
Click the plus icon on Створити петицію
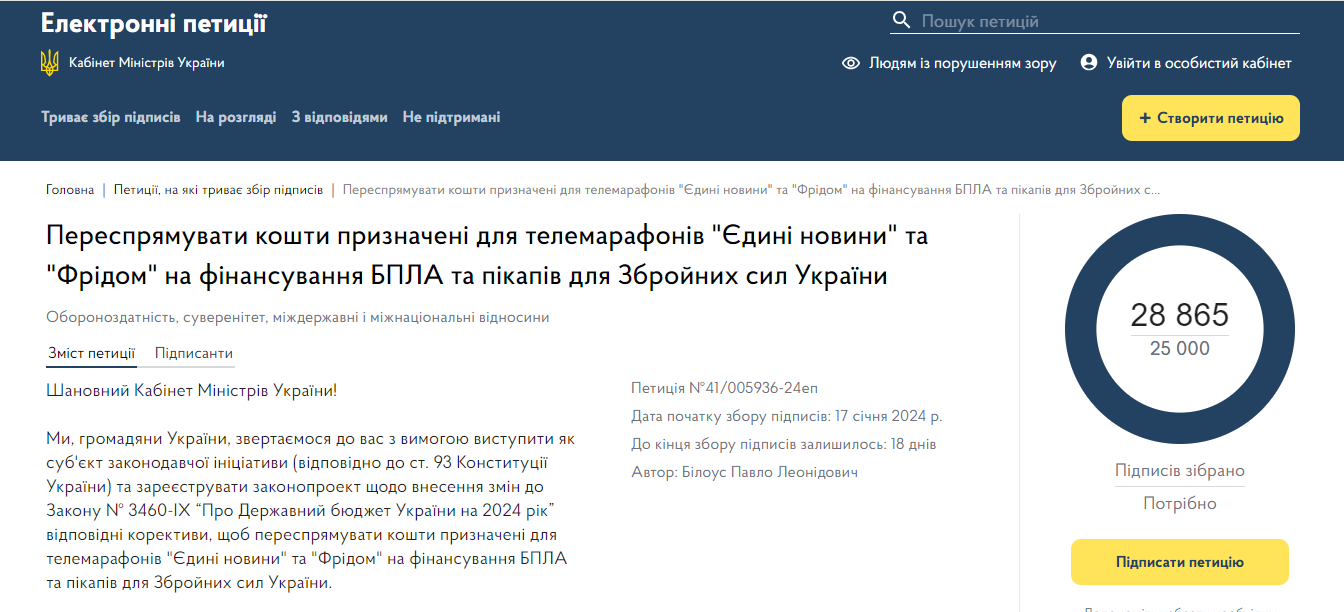point(1145,118)
